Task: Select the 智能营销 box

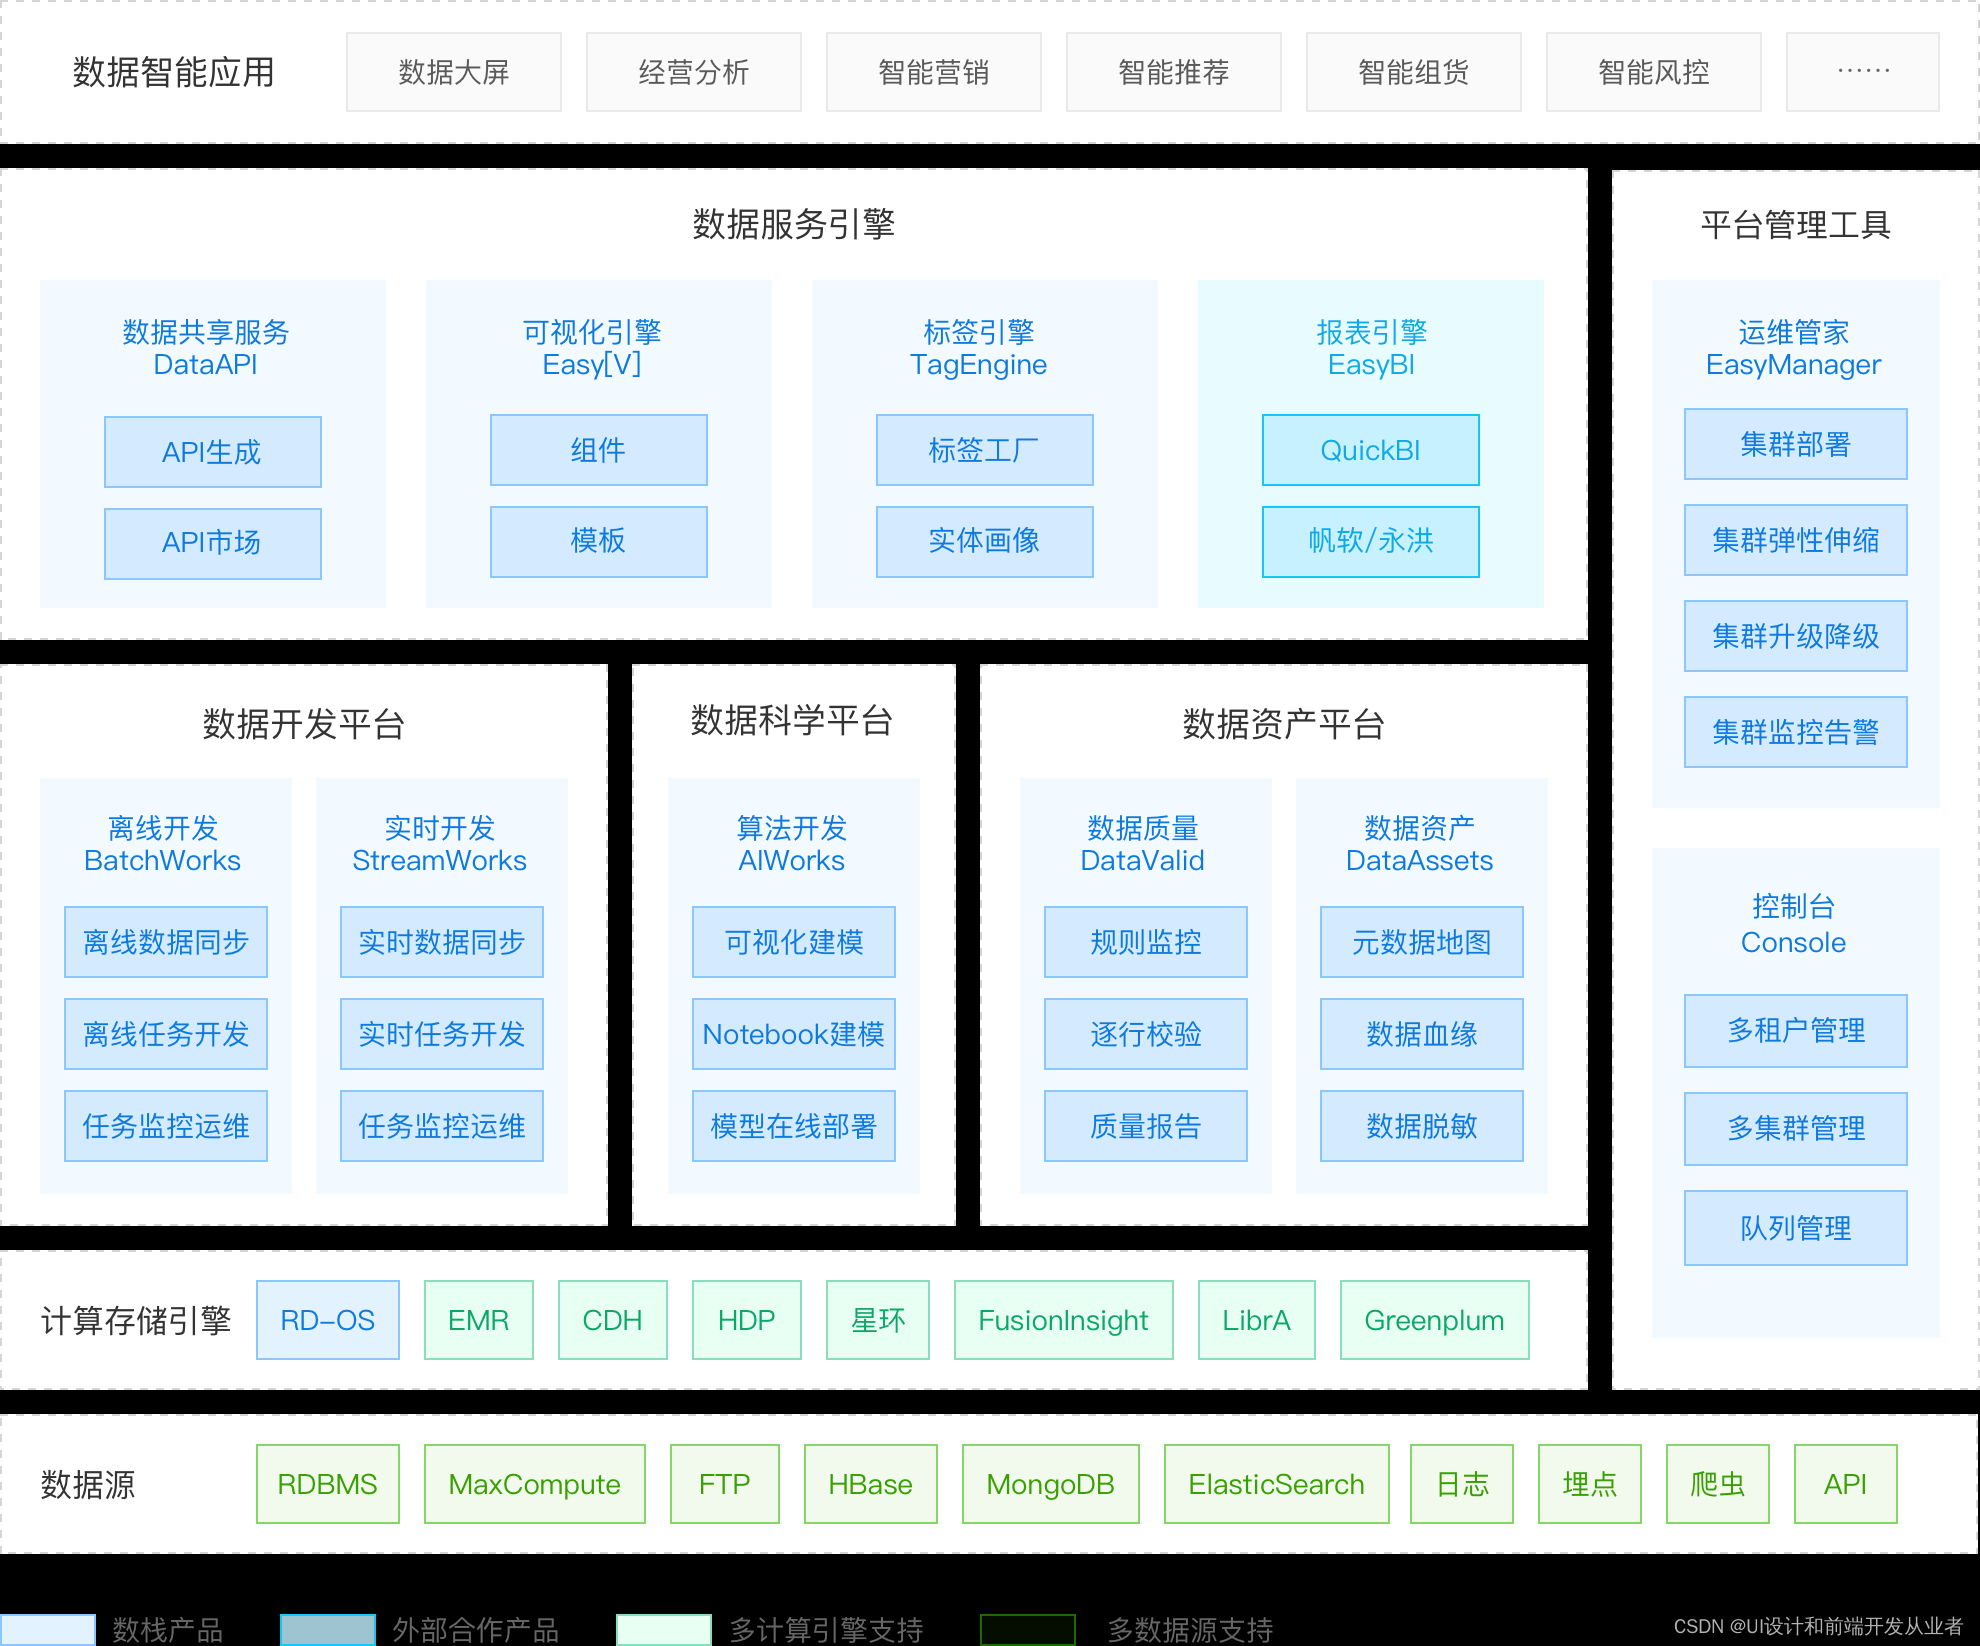Action: 933,72
